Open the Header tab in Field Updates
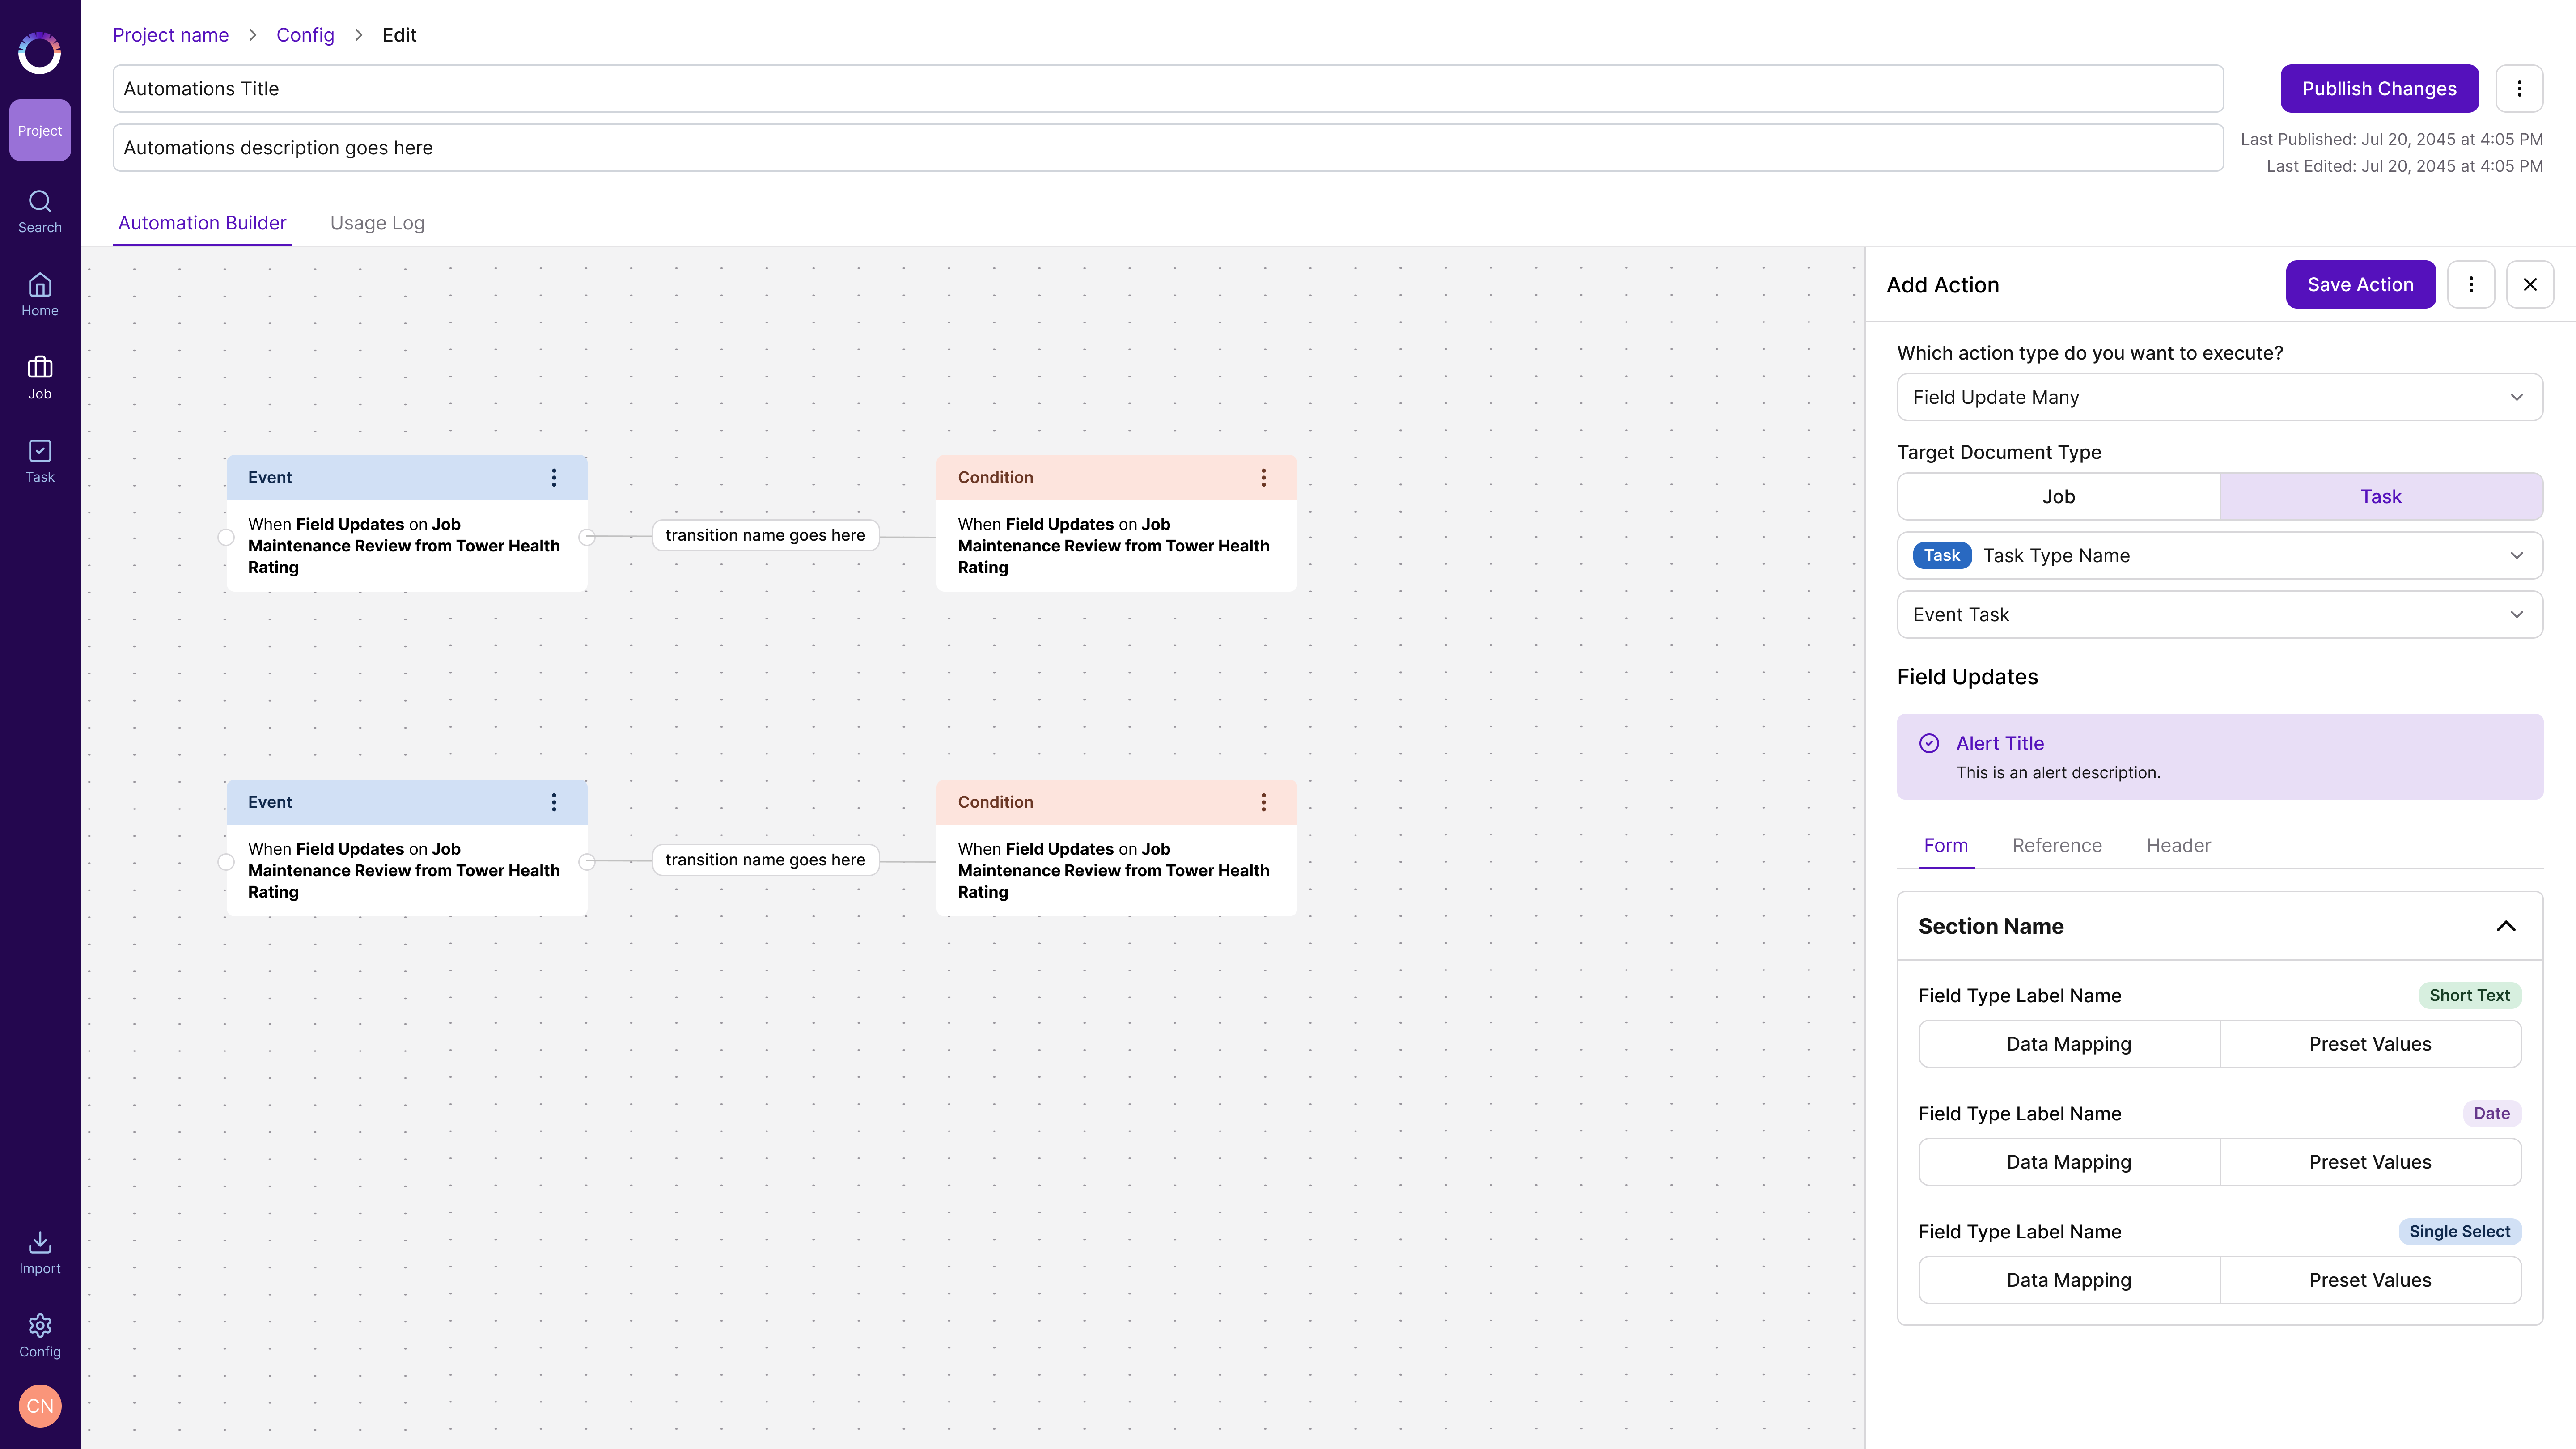 pyautogui.click(x=2178, y=846)
